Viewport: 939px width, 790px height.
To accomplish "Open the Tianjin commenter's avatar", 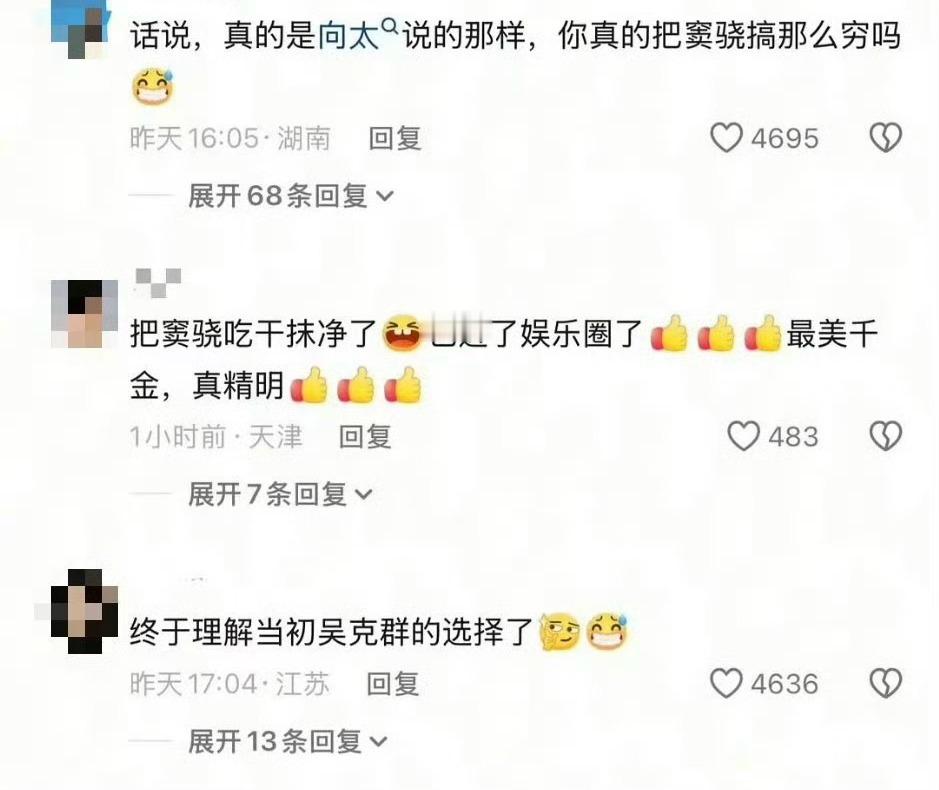I will click(84, 314).
